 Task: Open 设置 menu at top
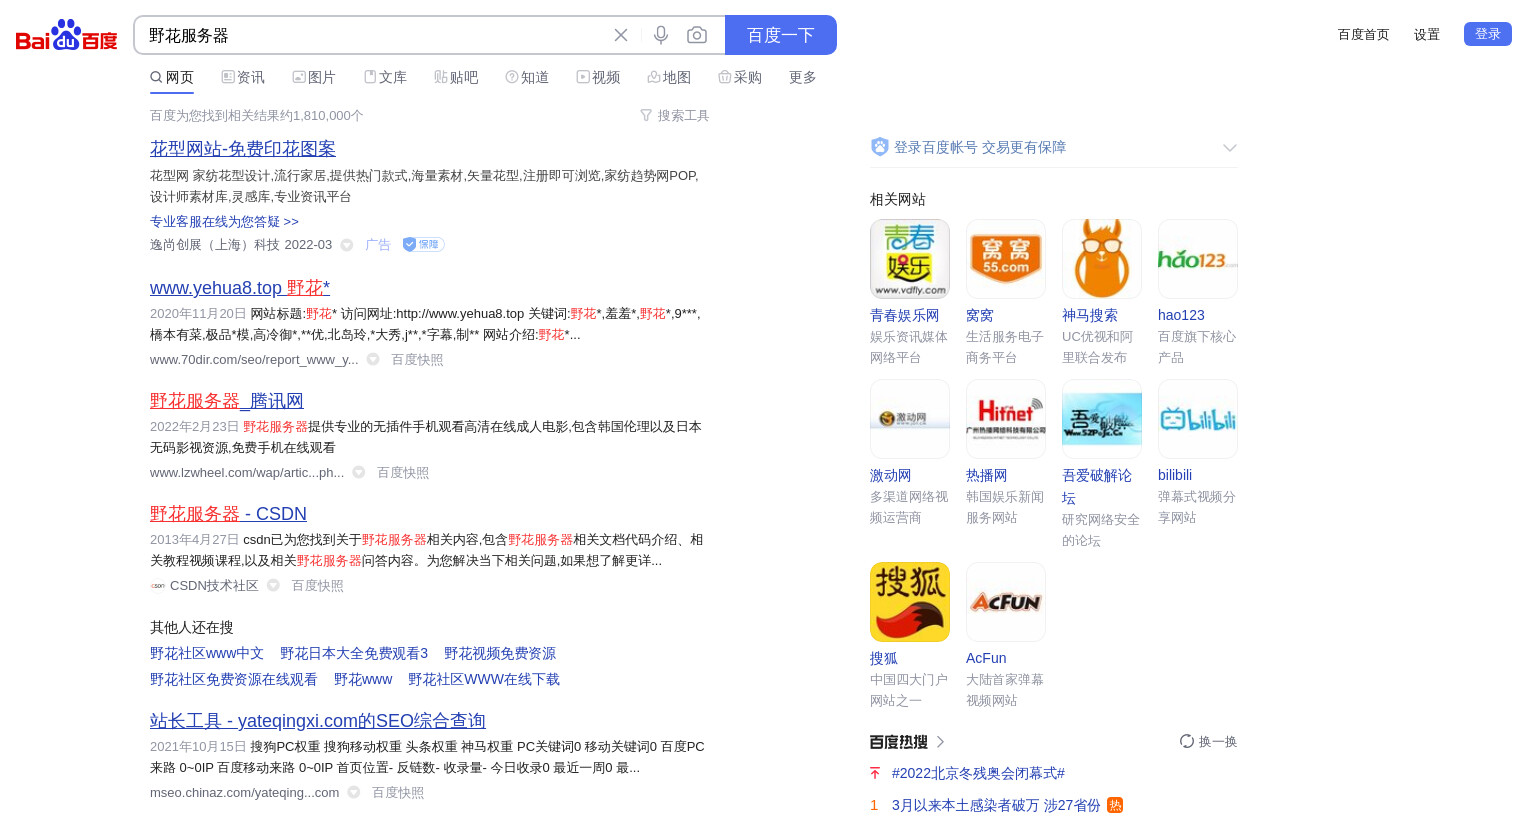click(1427, 34)
